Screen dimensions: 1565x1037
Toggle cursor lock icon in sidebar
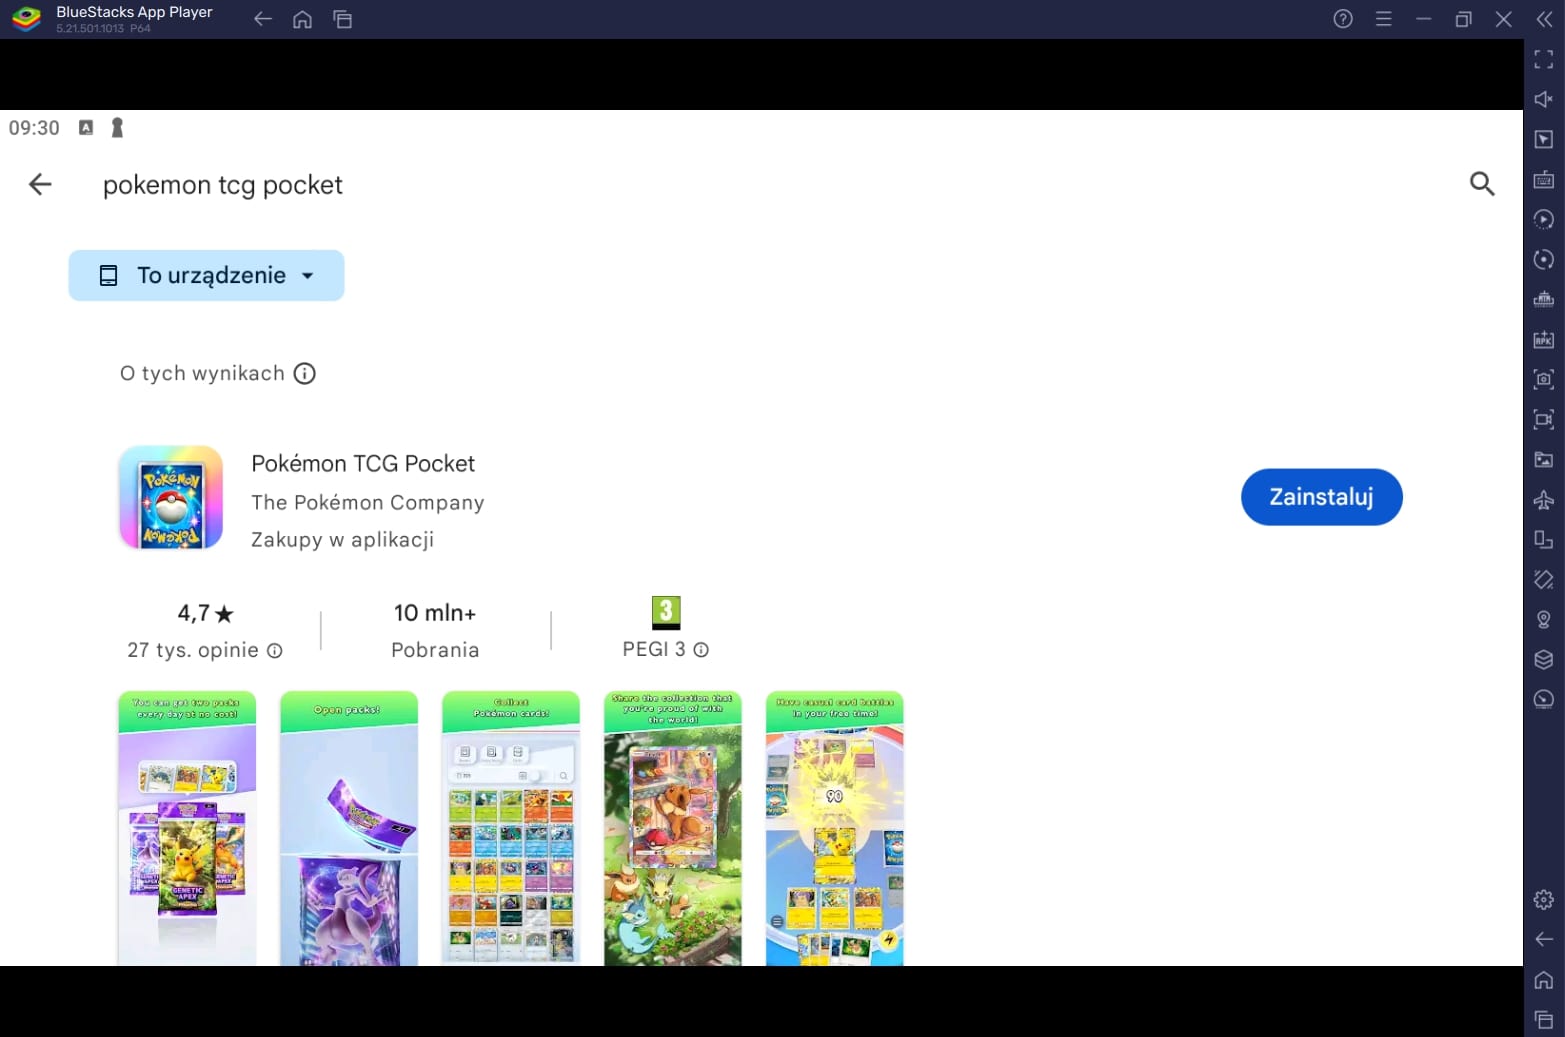pyautogui.click(x=1544, y=140)
